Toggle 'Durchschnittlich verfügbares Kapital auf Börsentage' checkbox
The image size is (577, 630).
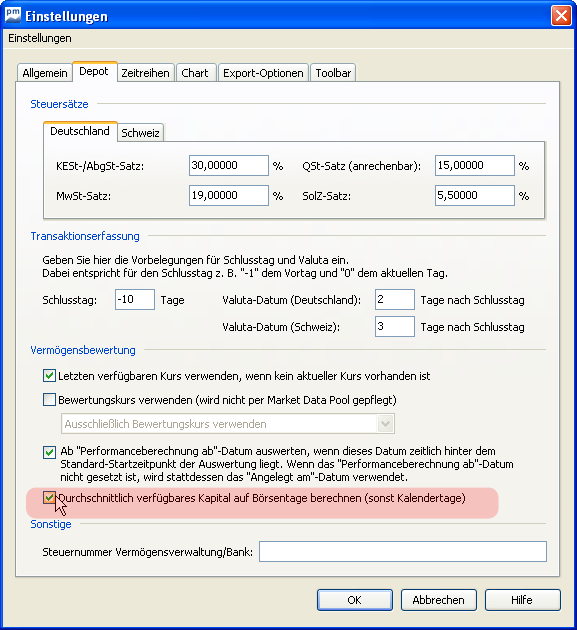pos(49,498)
